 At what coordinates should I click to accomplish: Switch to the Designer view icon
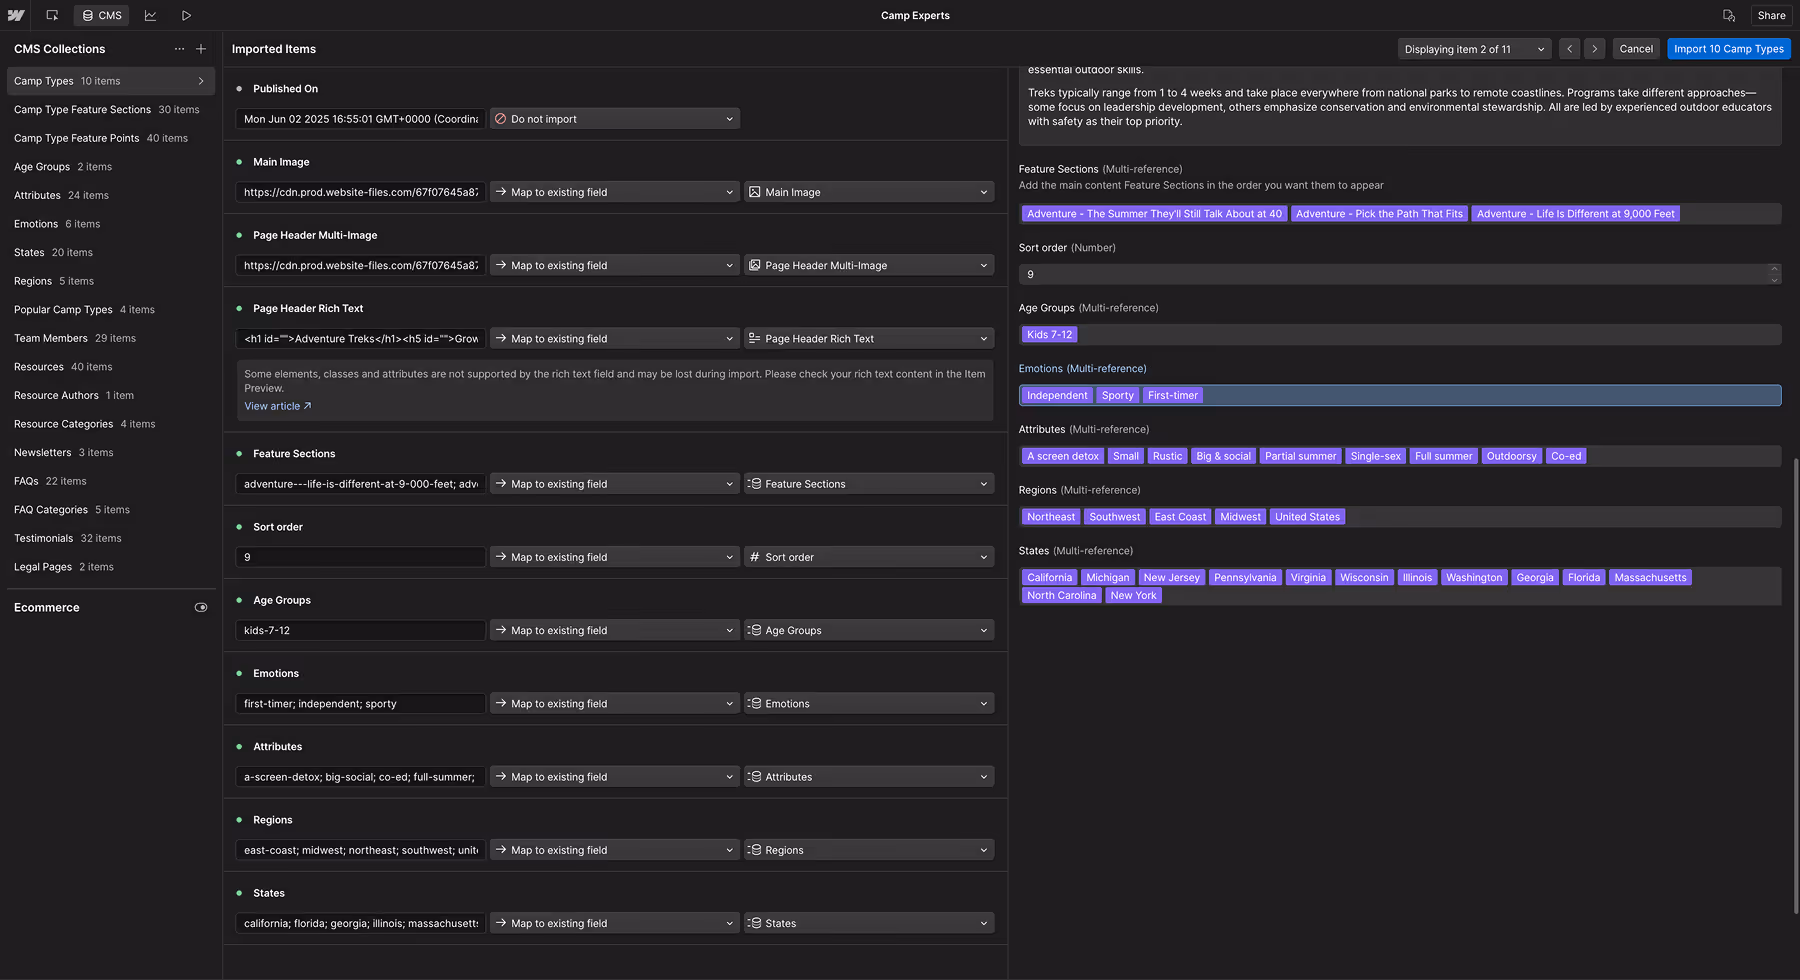(x=52, y=15)
